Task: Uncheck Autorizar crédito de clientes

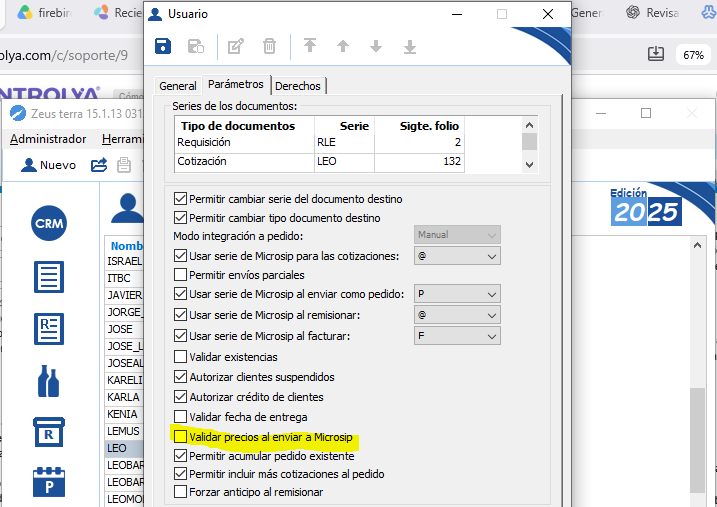Action: (x=181, y=396)
